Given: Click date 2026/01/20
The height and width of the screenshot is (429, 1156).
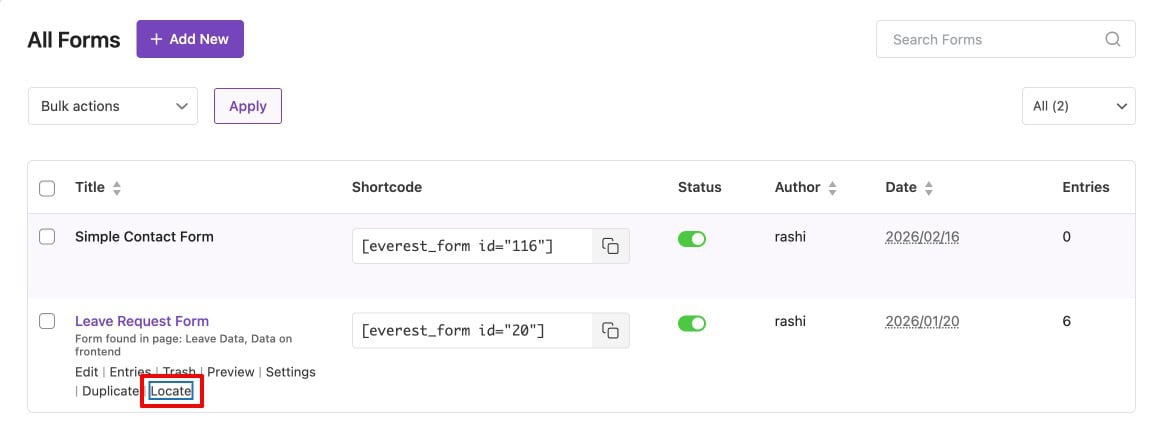Looking at the screenshot, I should coord(922,321).
